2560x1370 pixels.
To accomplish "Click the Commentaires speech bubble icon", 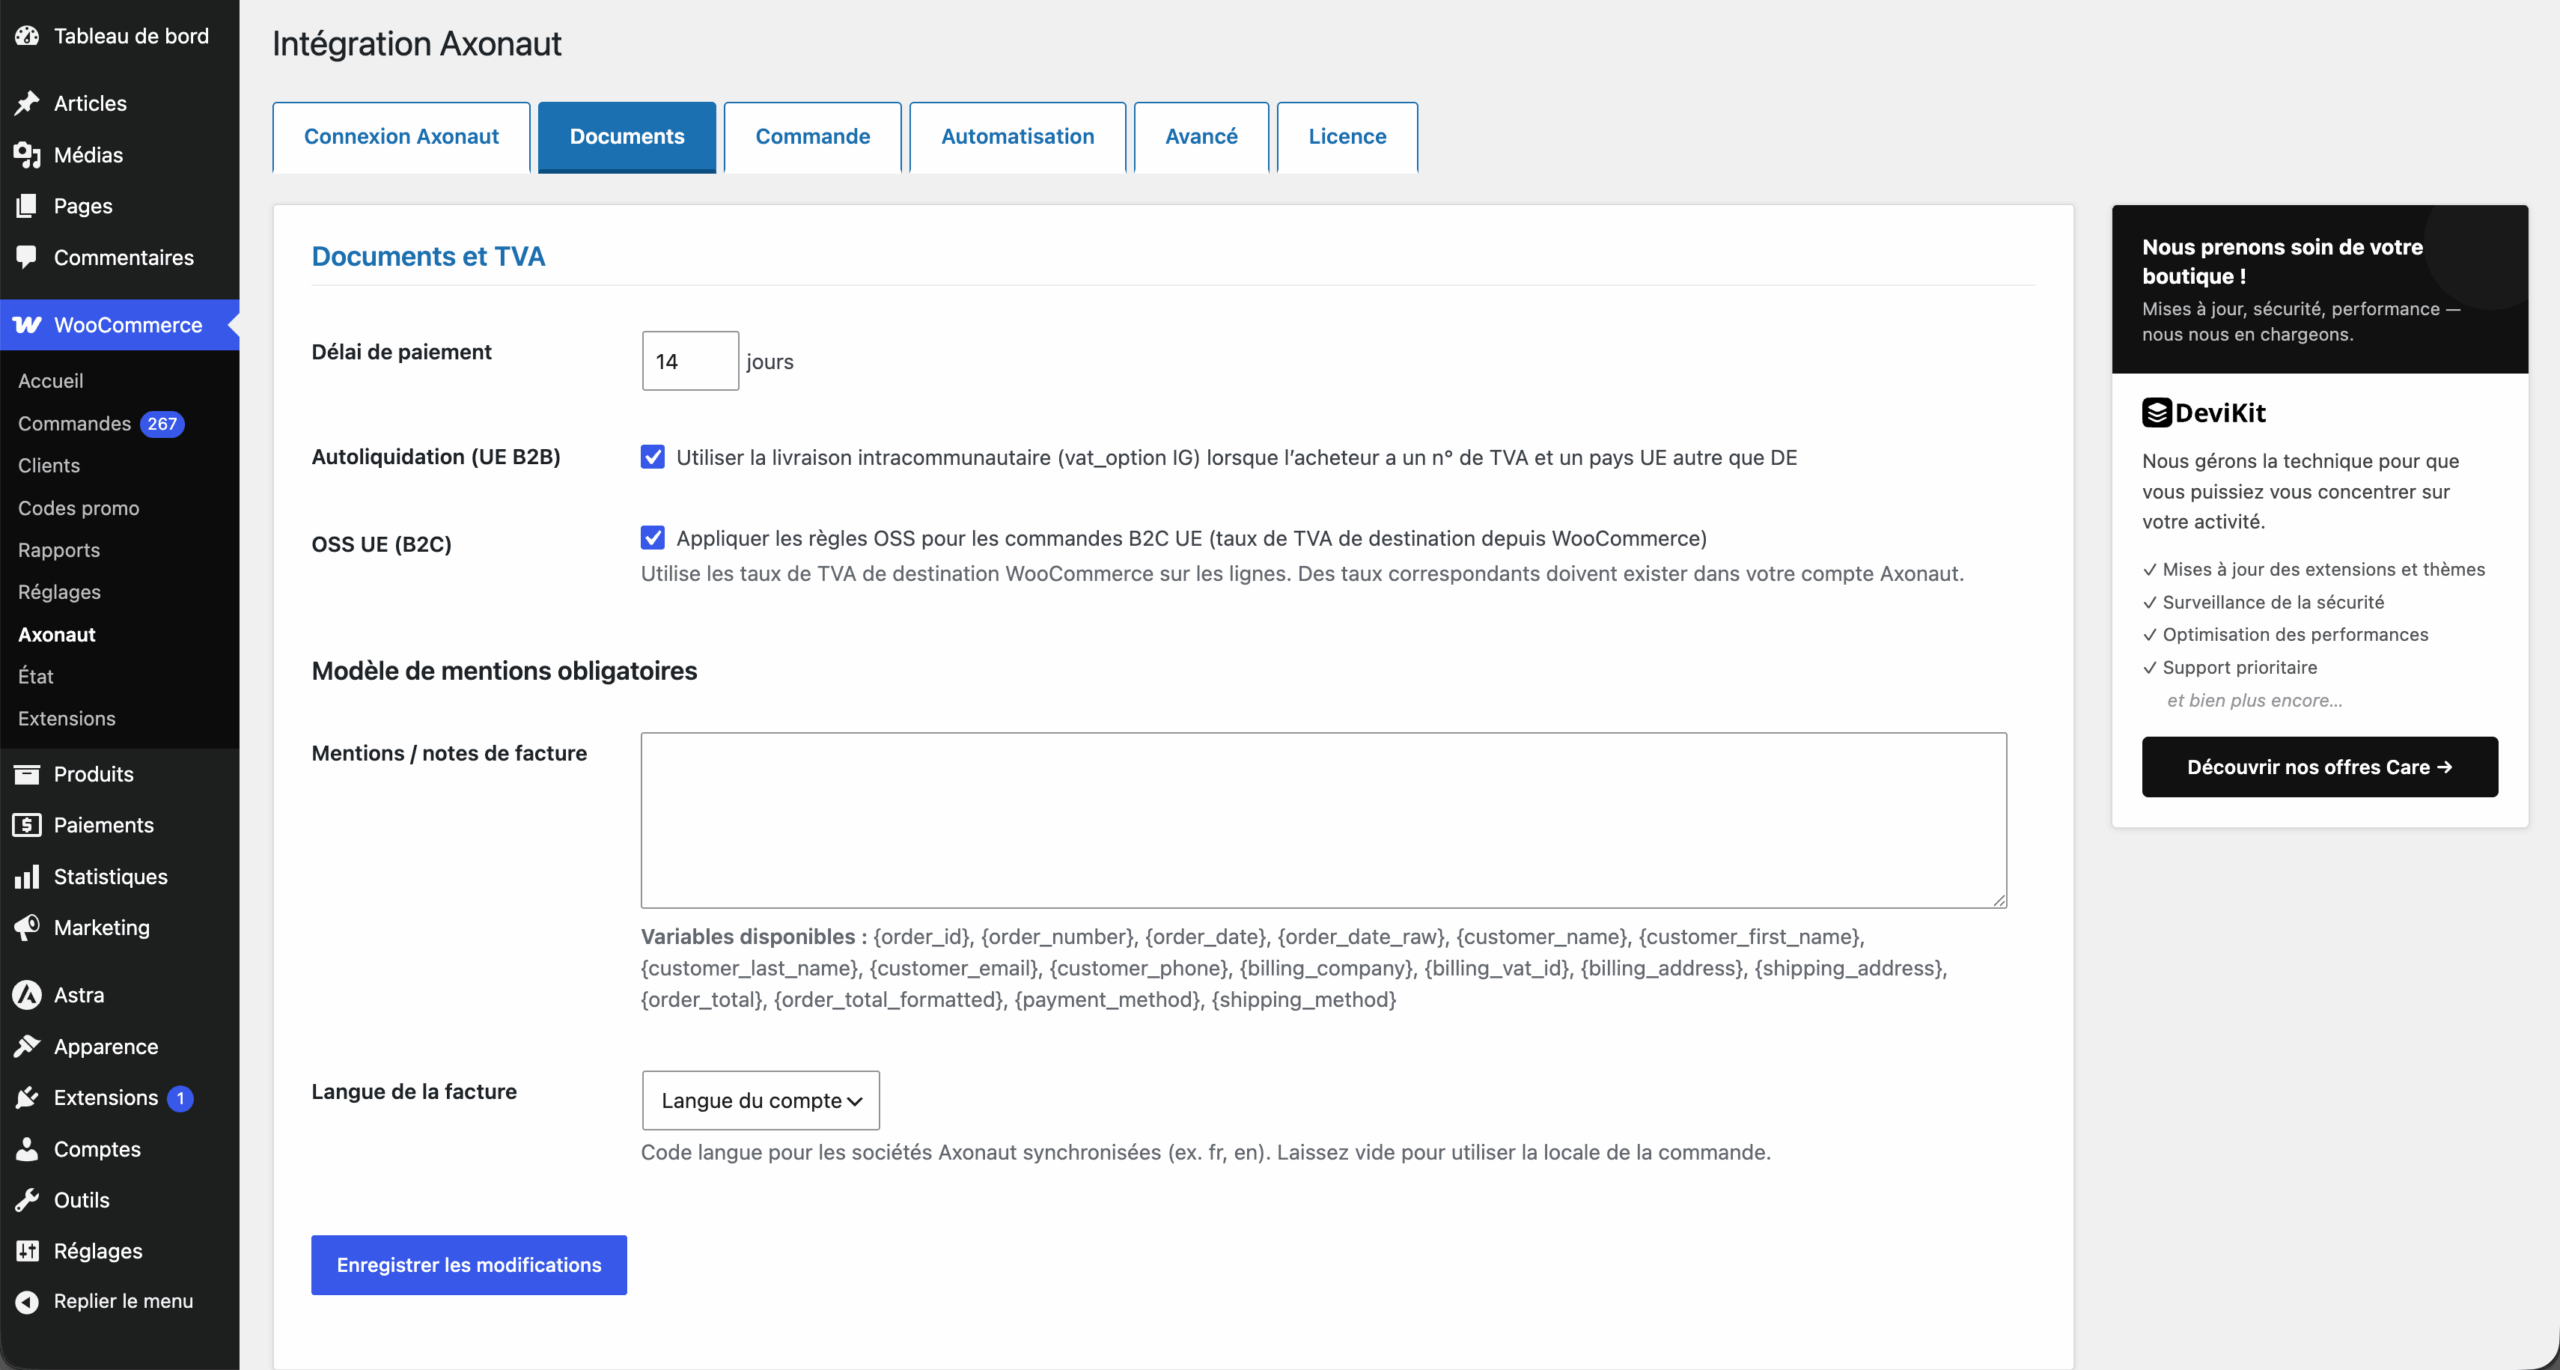I will [x=27, y=257].
